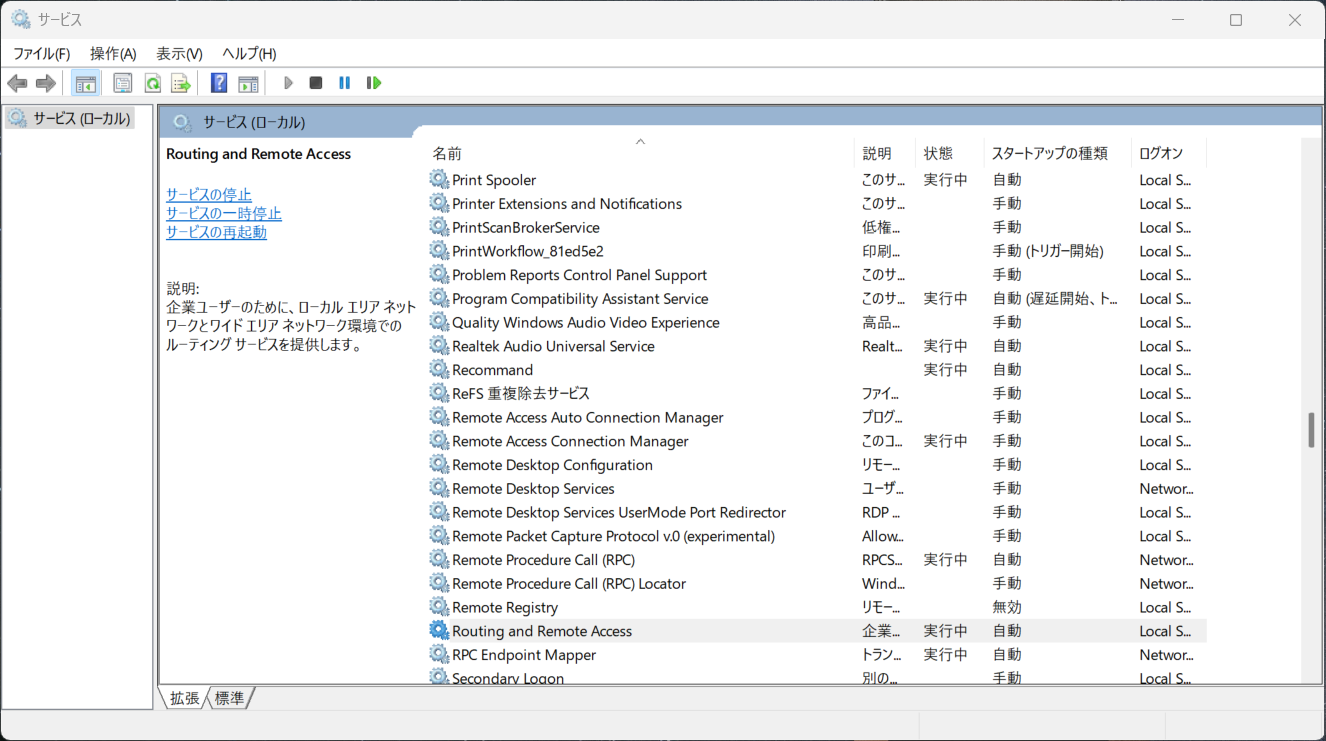Screen dimensions: 1326x741
Task: Click the サービスの停止 link
Action: tap(209, 195)
